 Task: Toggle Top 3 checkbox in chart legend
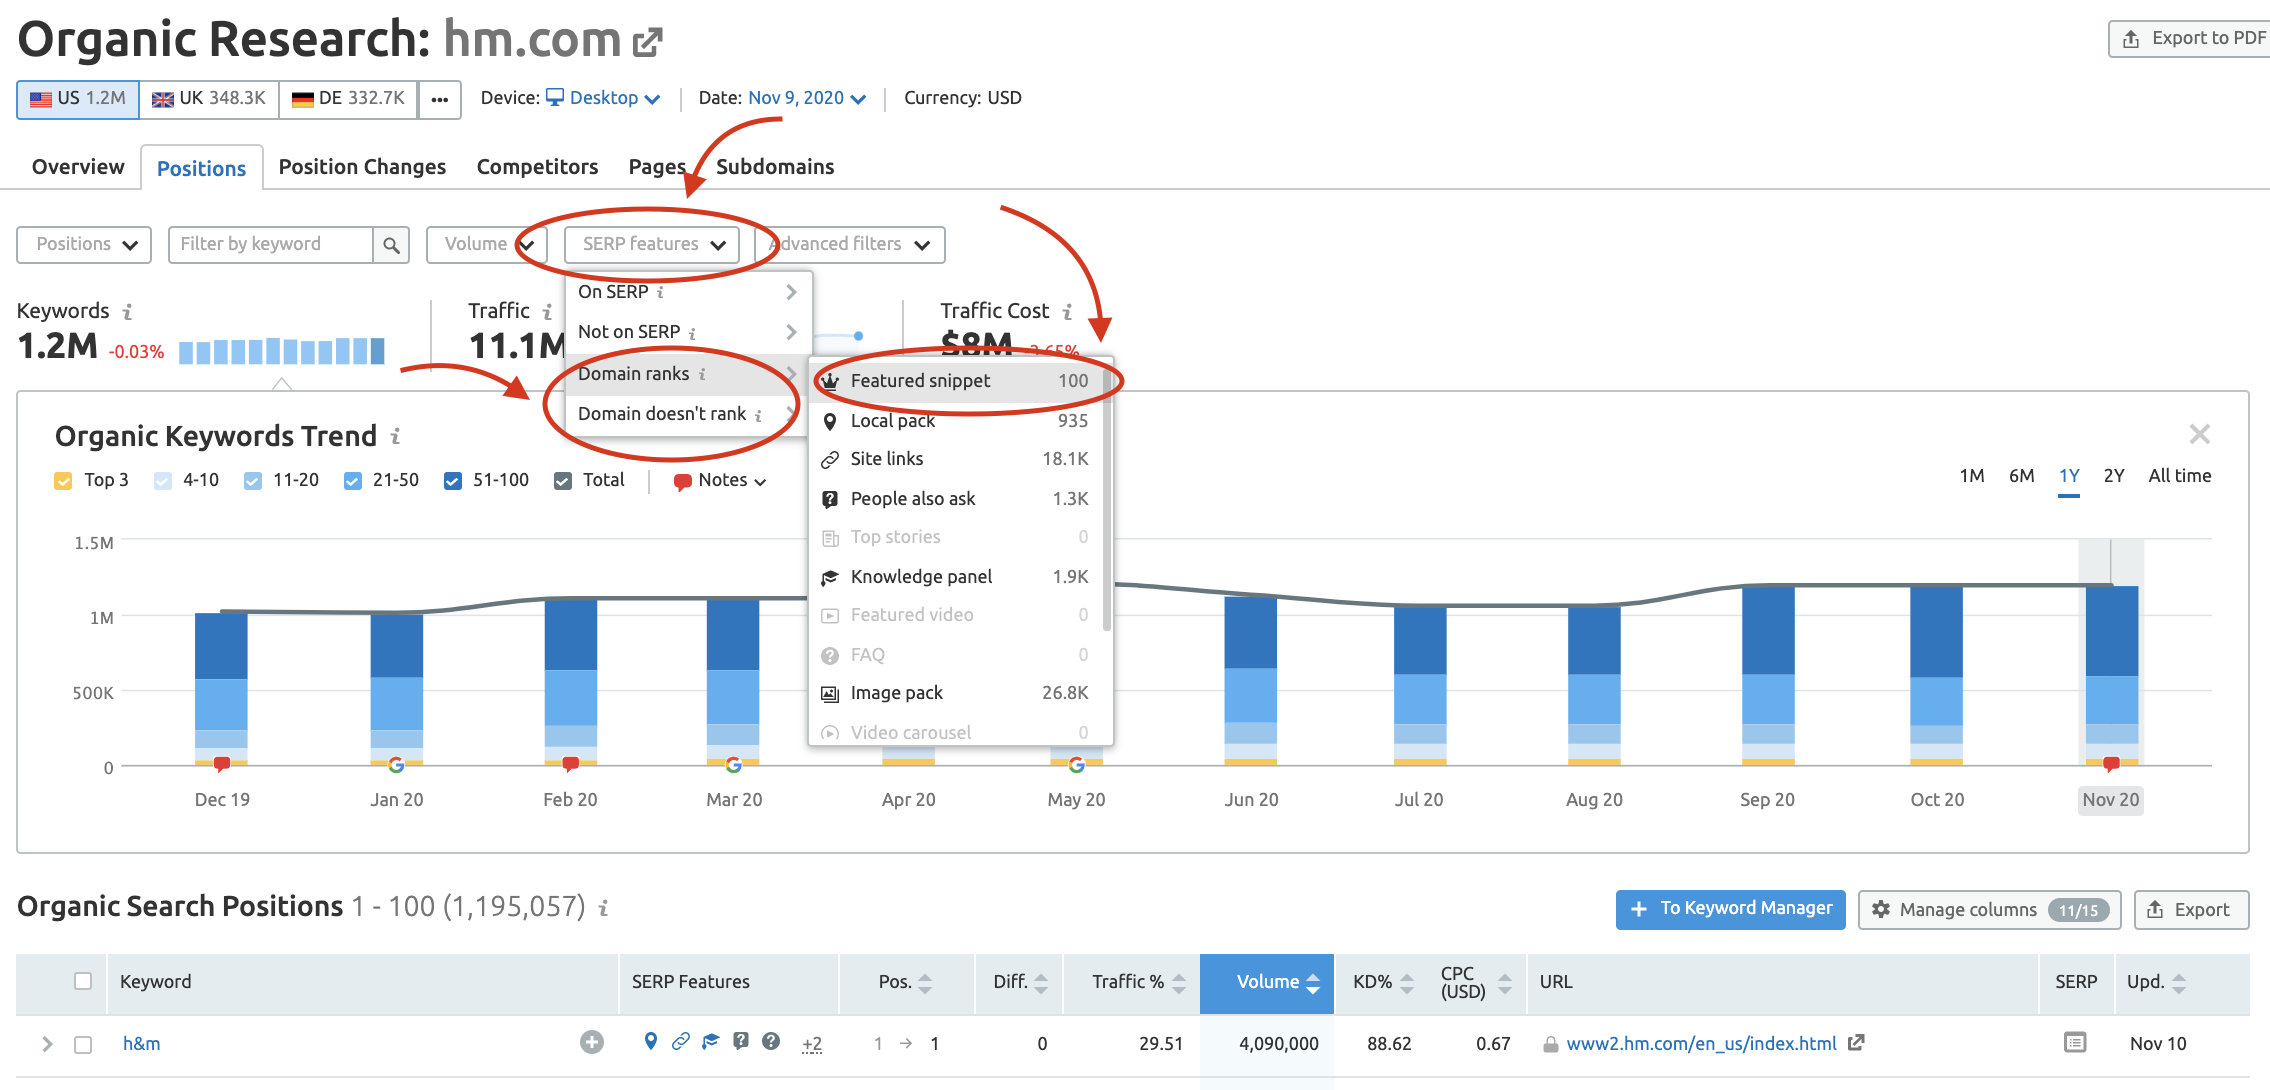[63, 481]
